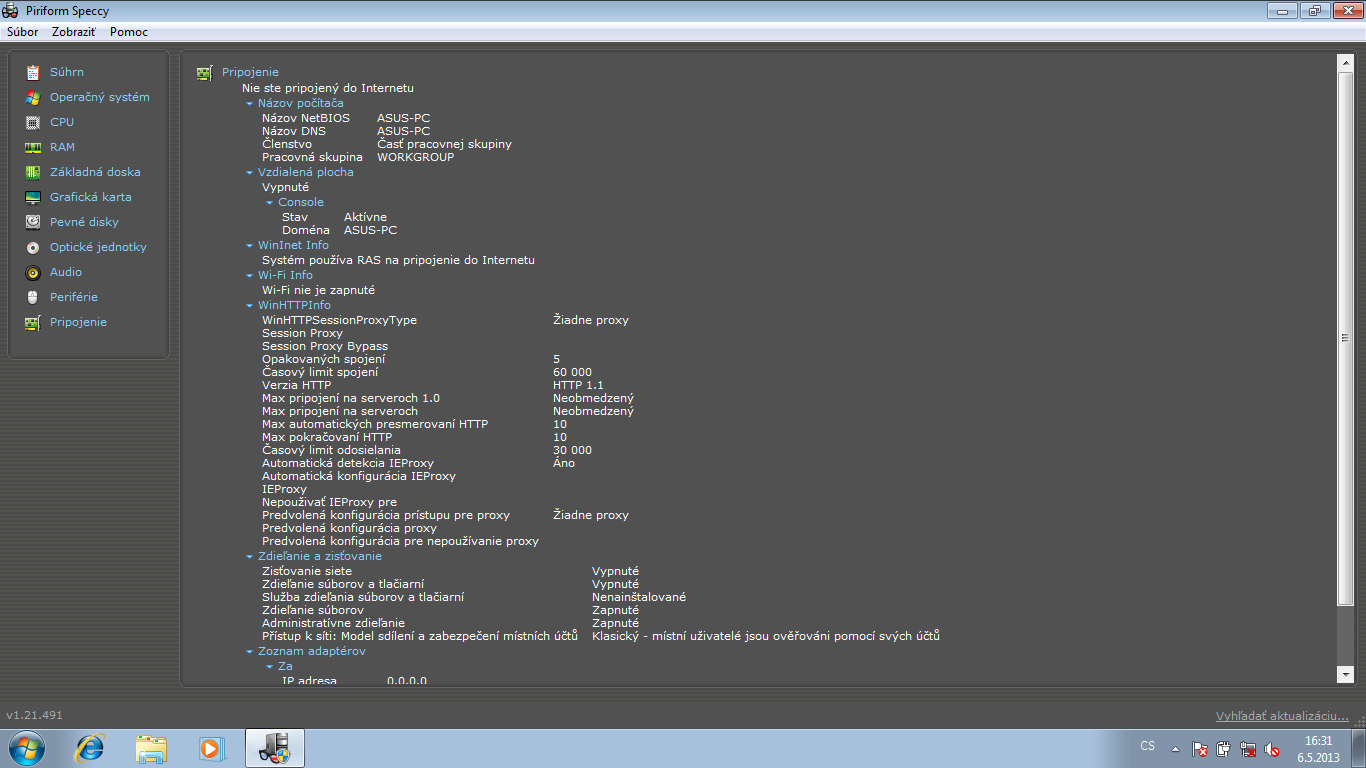Click the Speccy taskbar button

[x=274, y=748]
